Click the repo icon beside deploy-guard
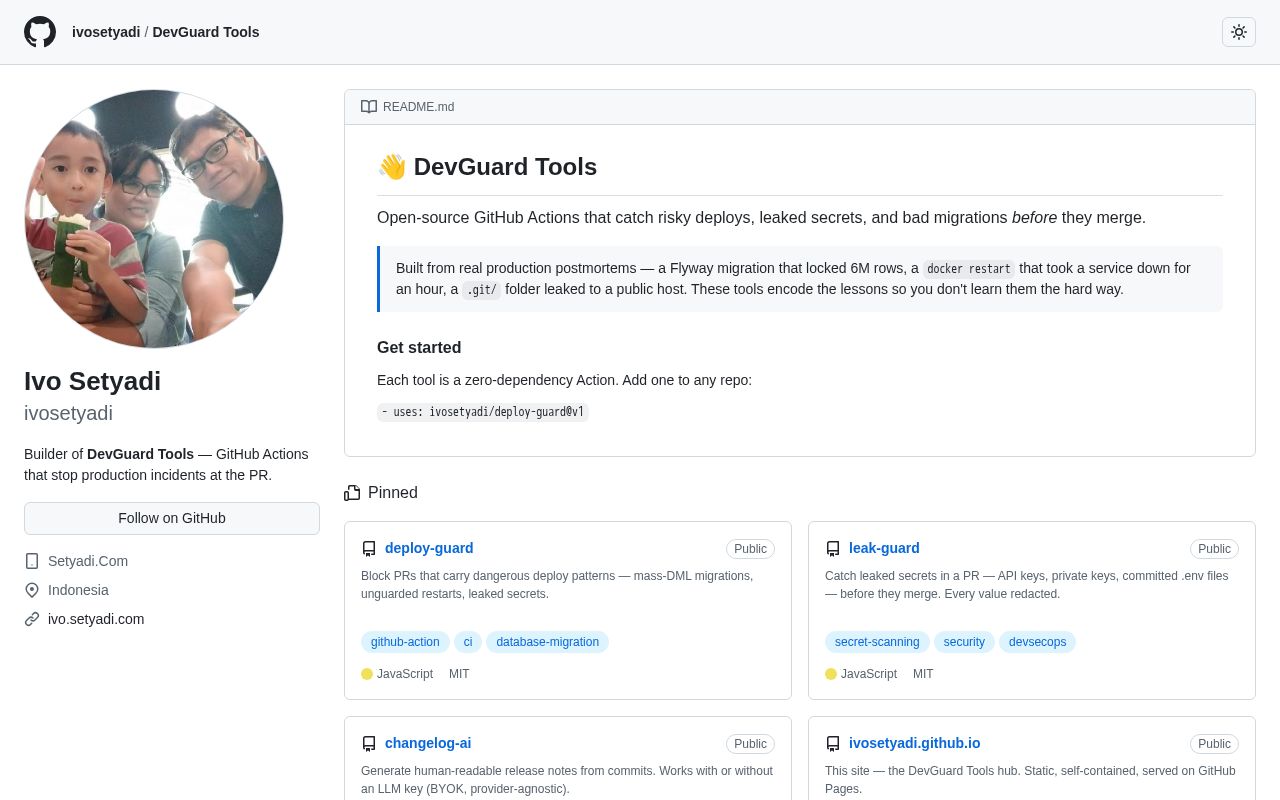The height and width of the screenshot is (800, 1280). [369, 549]
